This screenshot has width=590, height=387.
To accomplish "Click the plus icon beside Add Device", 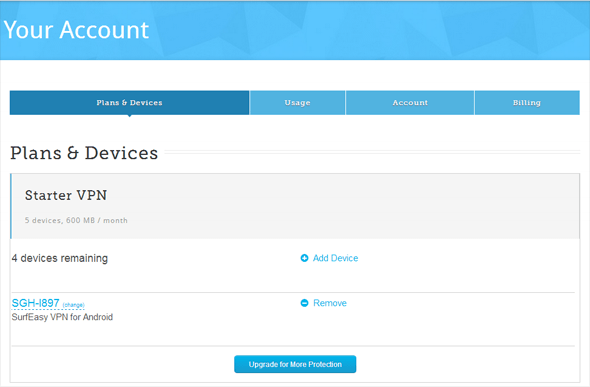I will 304,258.
